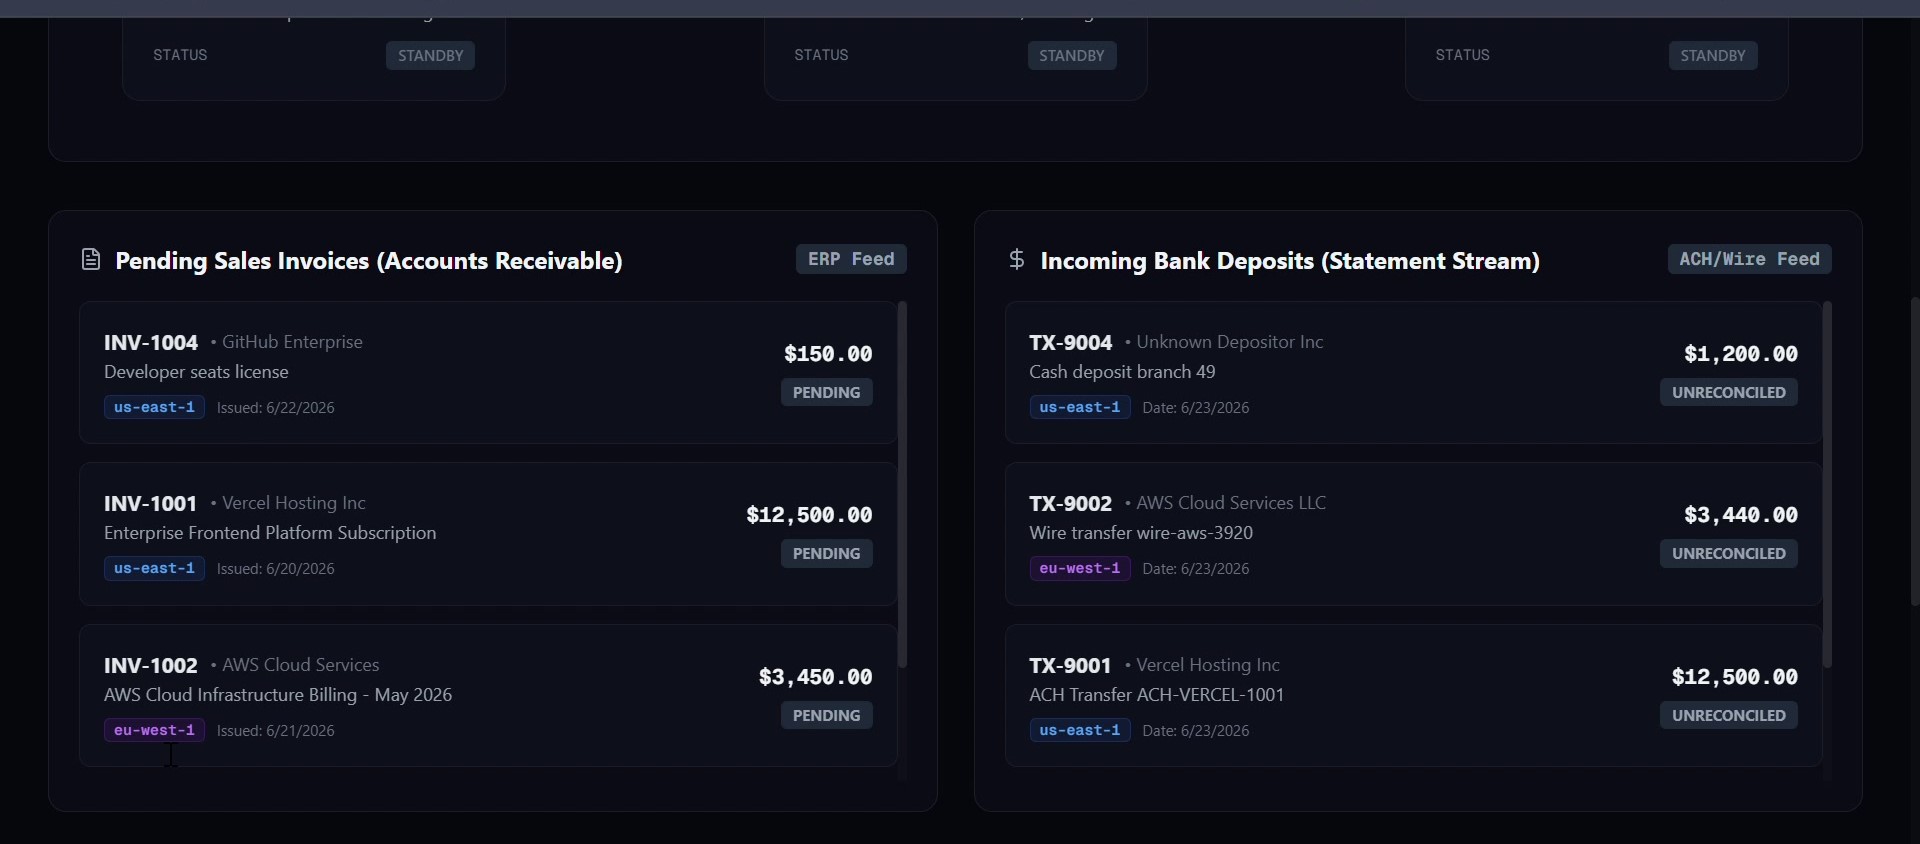The image size is (1920, 844).
Task: Click the Date: 6/23/2026 on TX-9002
Action: (x=1196, y=569)
